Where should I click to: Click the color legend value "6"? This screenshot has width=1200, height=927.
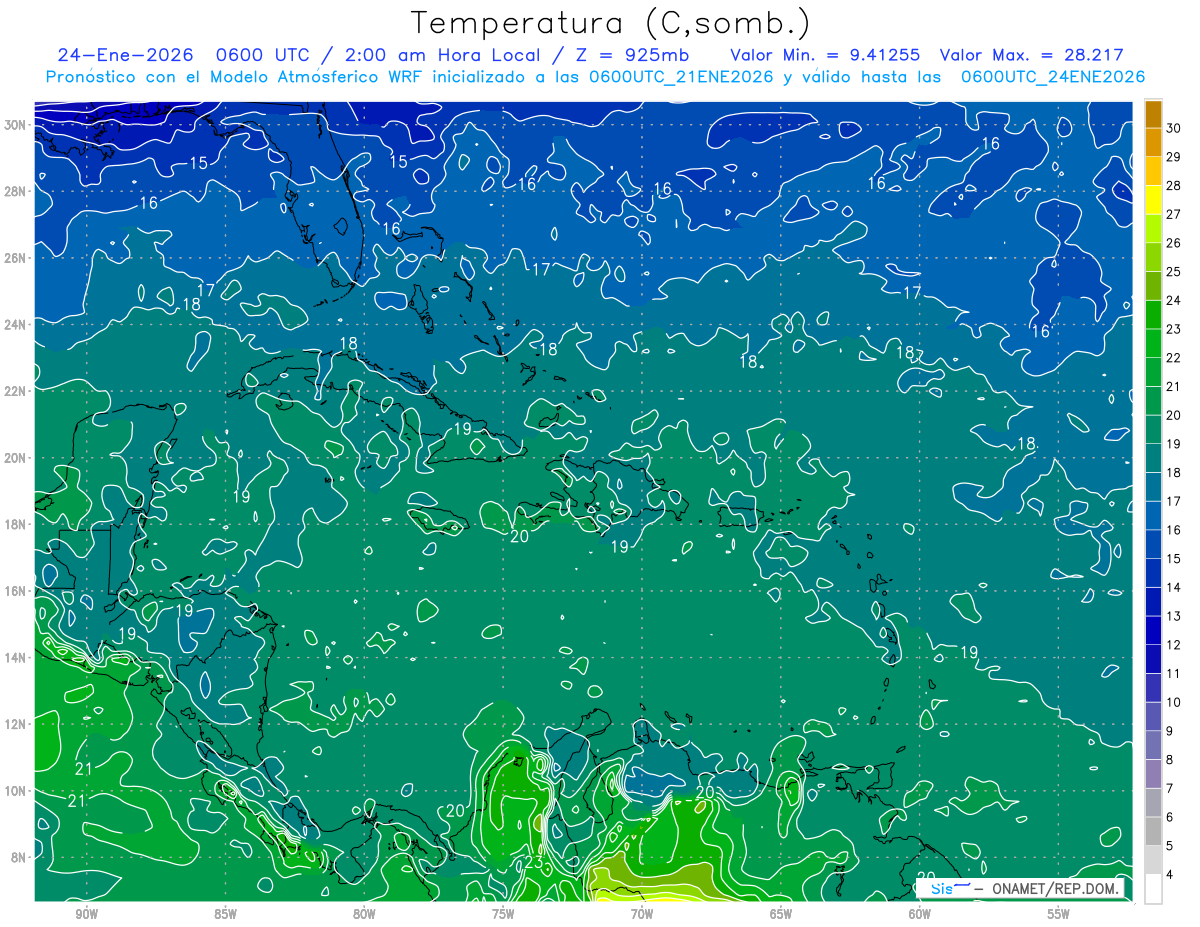point(1170,817)
